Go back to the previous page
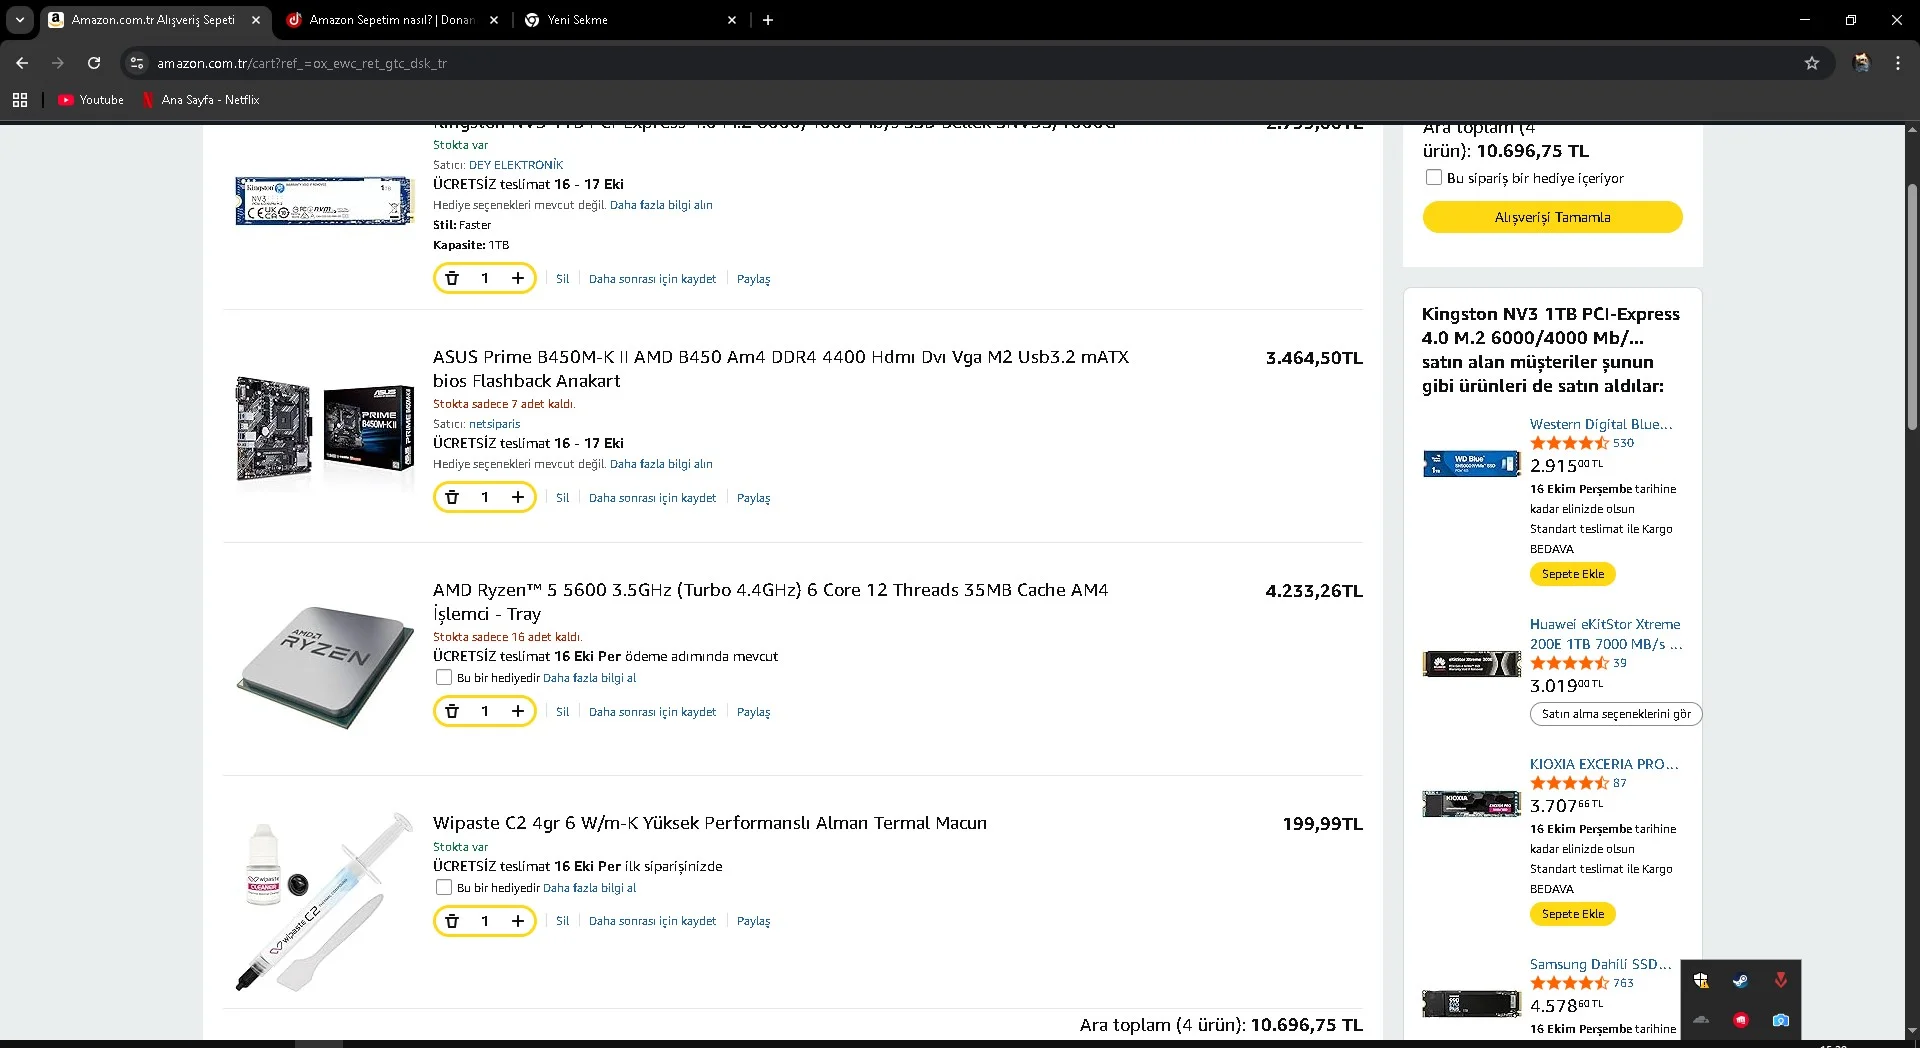The image size is (1920, 1048). 22,63
